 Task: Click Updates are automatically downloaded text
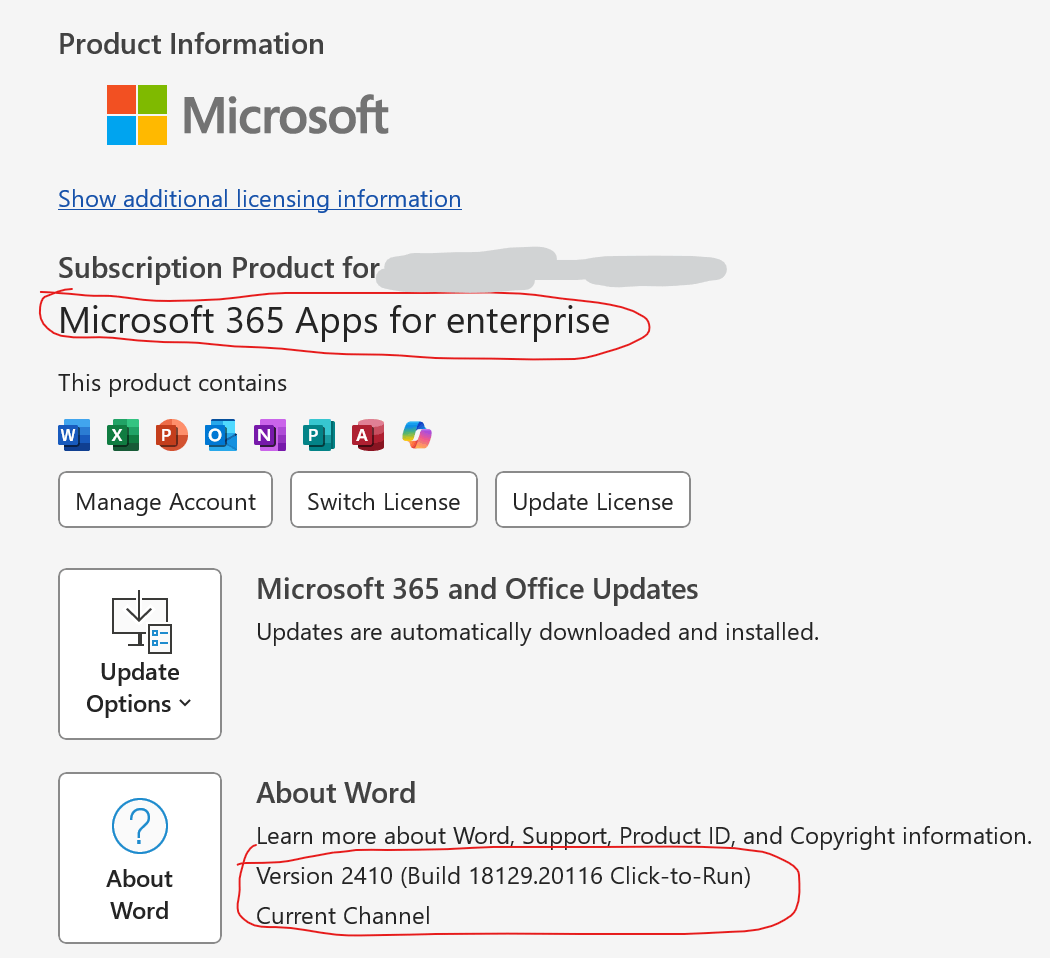(x=538, y=632)
